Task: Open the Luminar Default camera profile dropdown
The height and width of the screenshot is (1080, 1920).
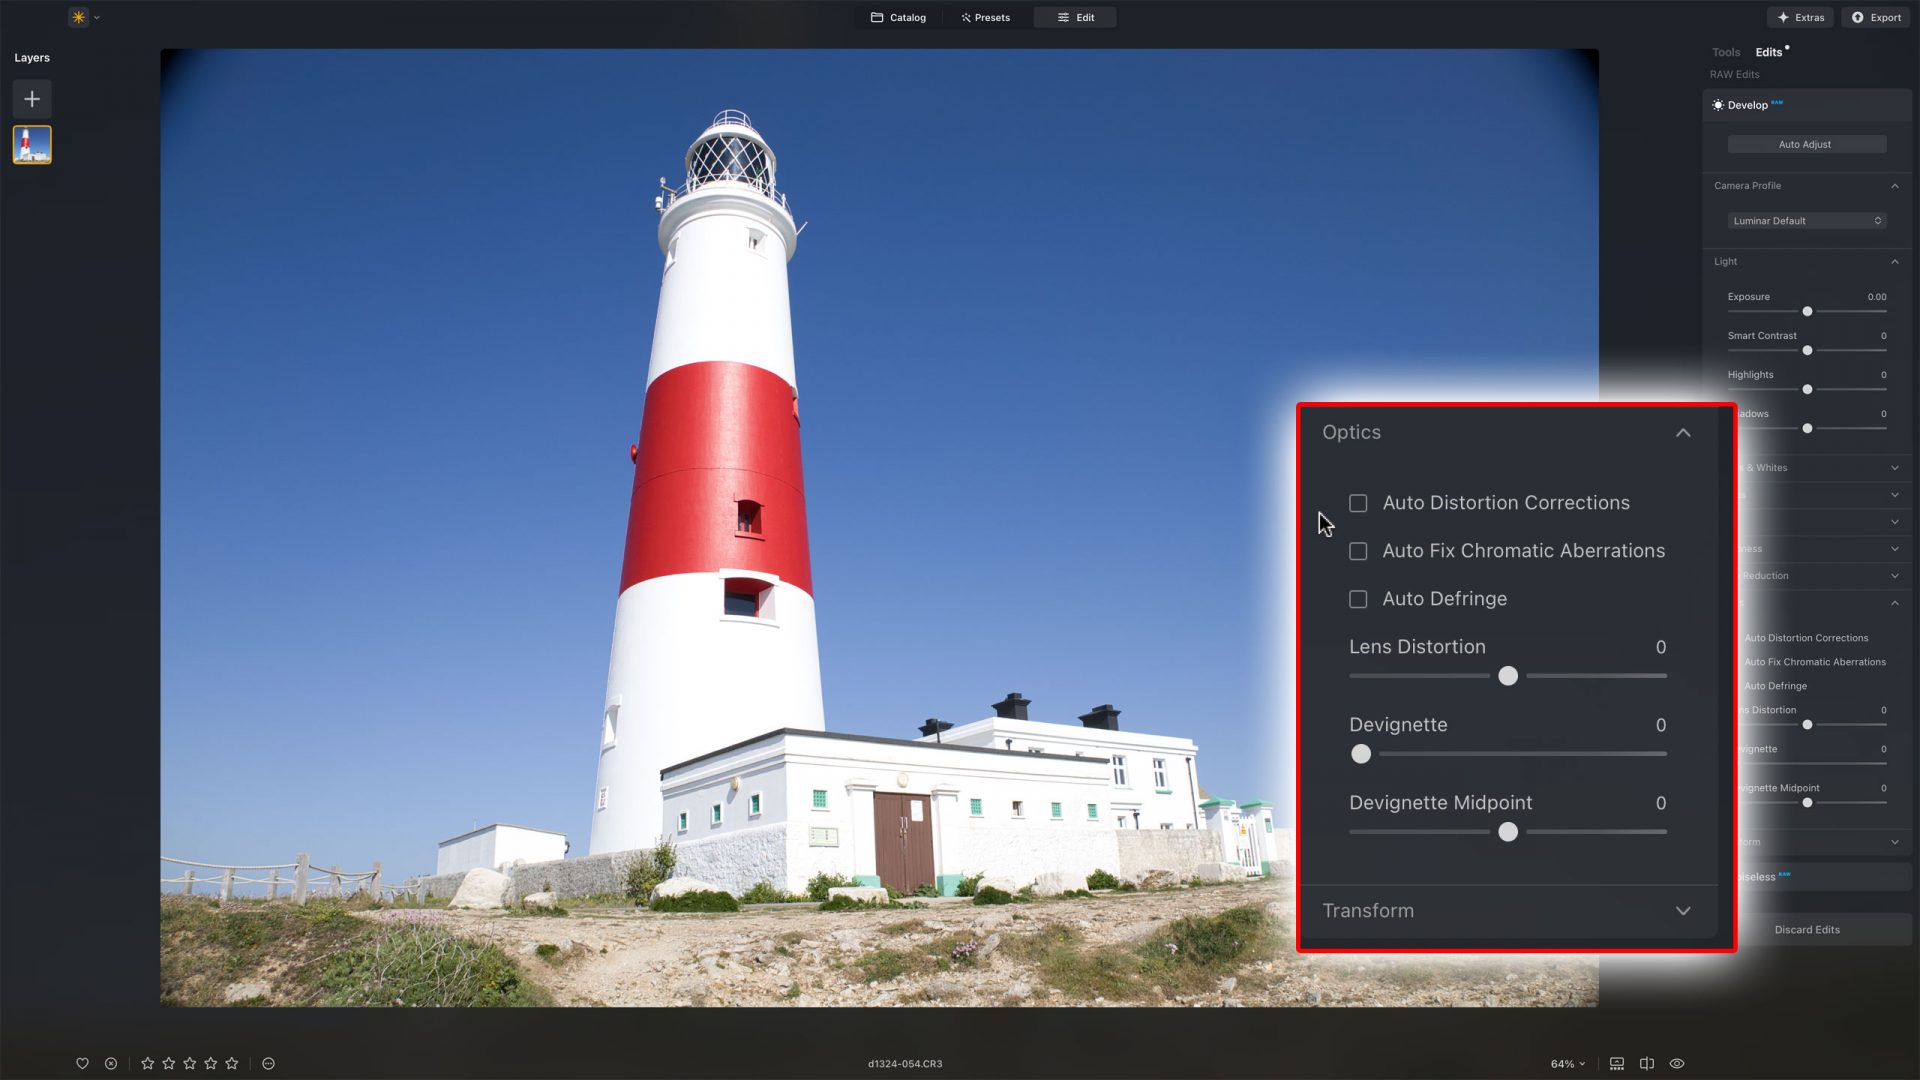Action: 1806,220
